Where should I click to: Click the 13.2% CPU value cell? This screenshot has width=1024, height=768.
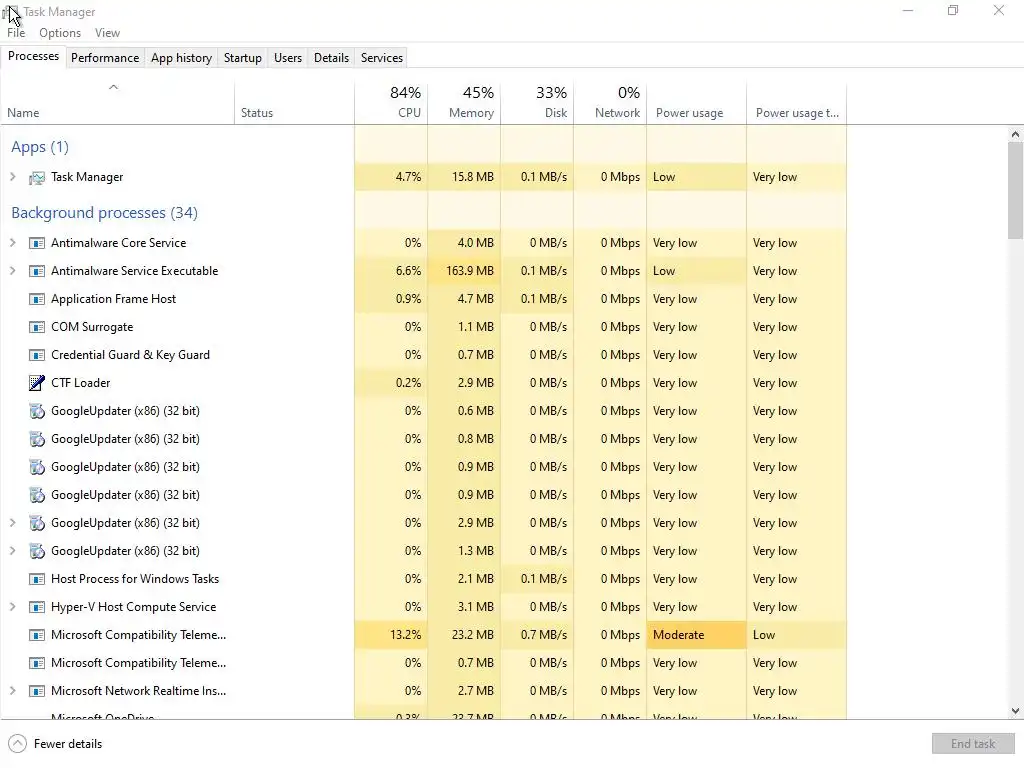pos(391,635)
